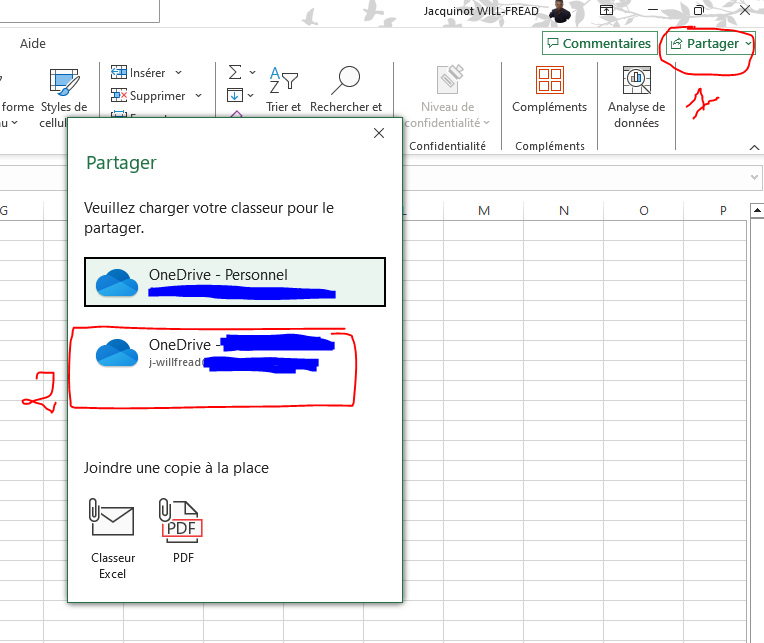The image size is (764, 643).
Task: Select column N header
Action: tap(563, 210)
